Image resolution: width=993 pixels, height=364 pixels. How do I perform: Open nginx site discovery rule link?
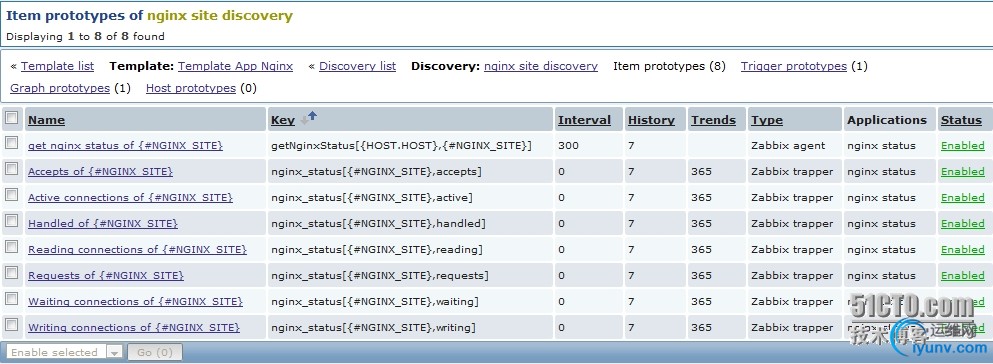541,66
